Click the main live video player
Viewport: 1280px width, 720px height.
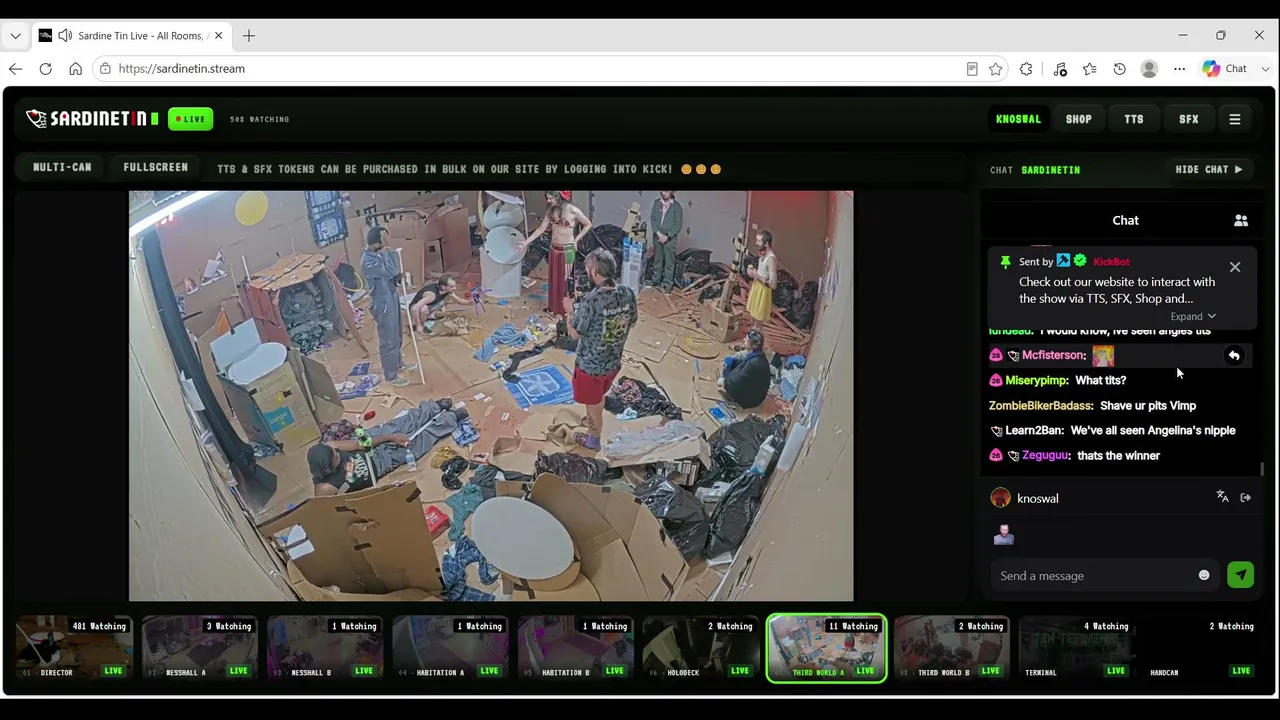click(x=491, y=396)
